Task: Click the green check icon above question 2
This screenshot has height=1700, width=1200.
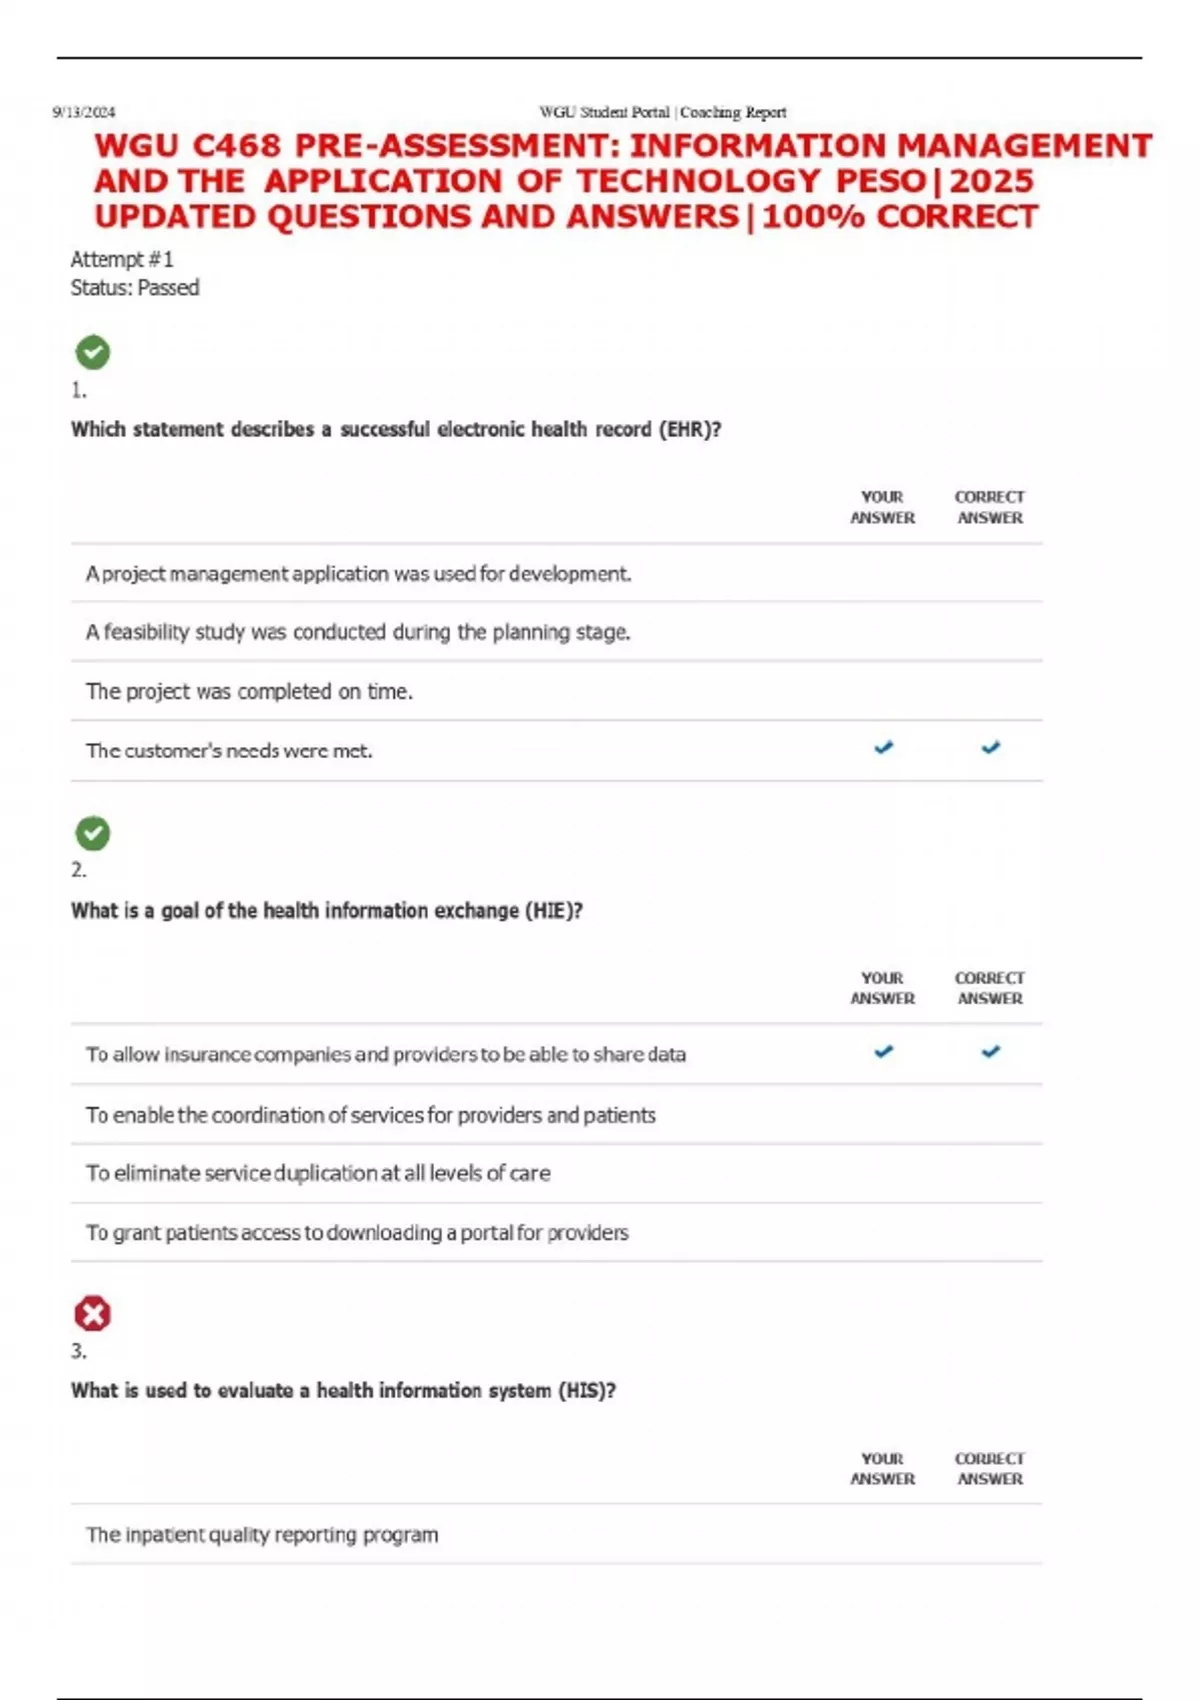Action: pos(93,833)
